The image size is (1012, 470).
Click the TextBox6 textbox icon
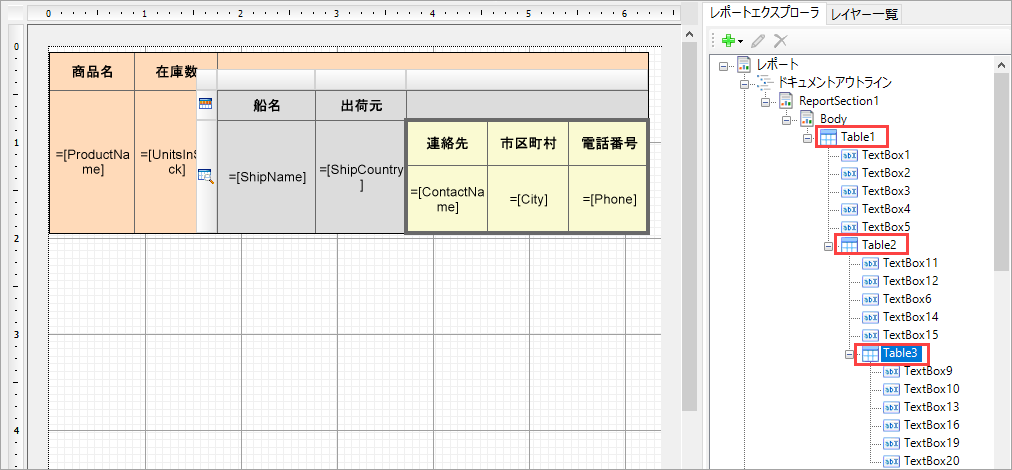point(871,300)
